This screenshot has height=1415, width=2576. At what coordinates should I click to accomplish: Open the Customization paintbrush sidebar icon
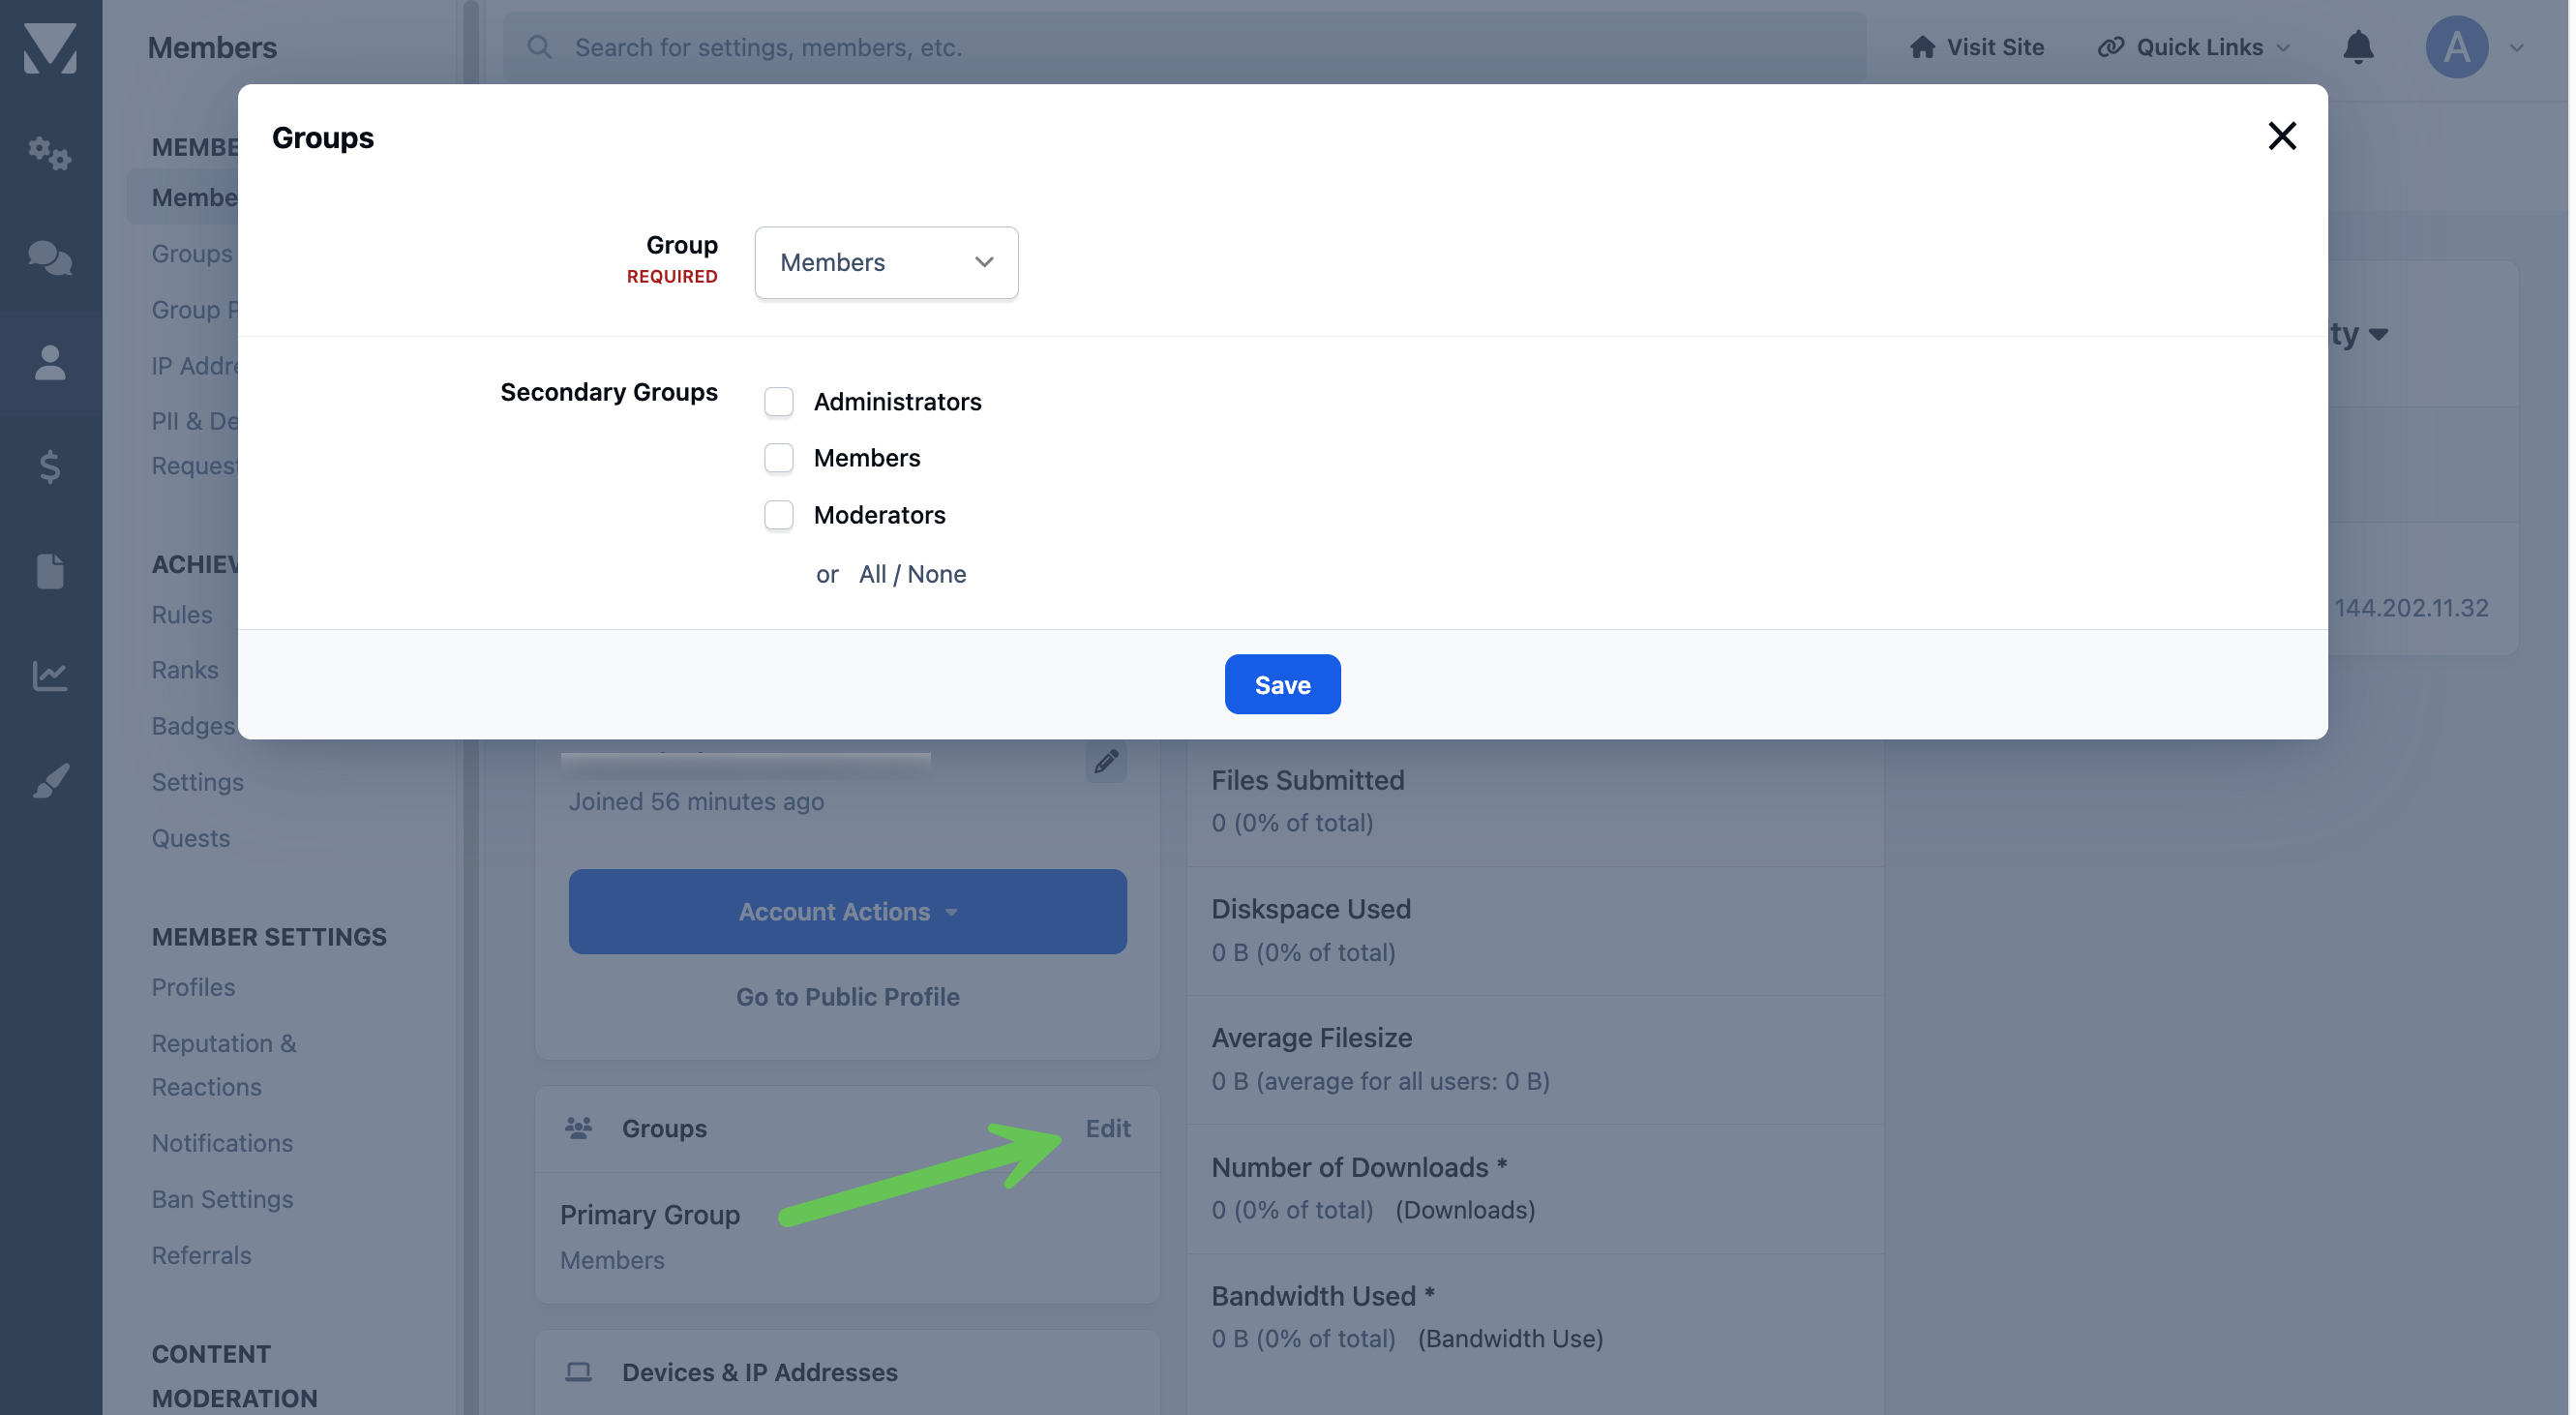click(49, 781)
